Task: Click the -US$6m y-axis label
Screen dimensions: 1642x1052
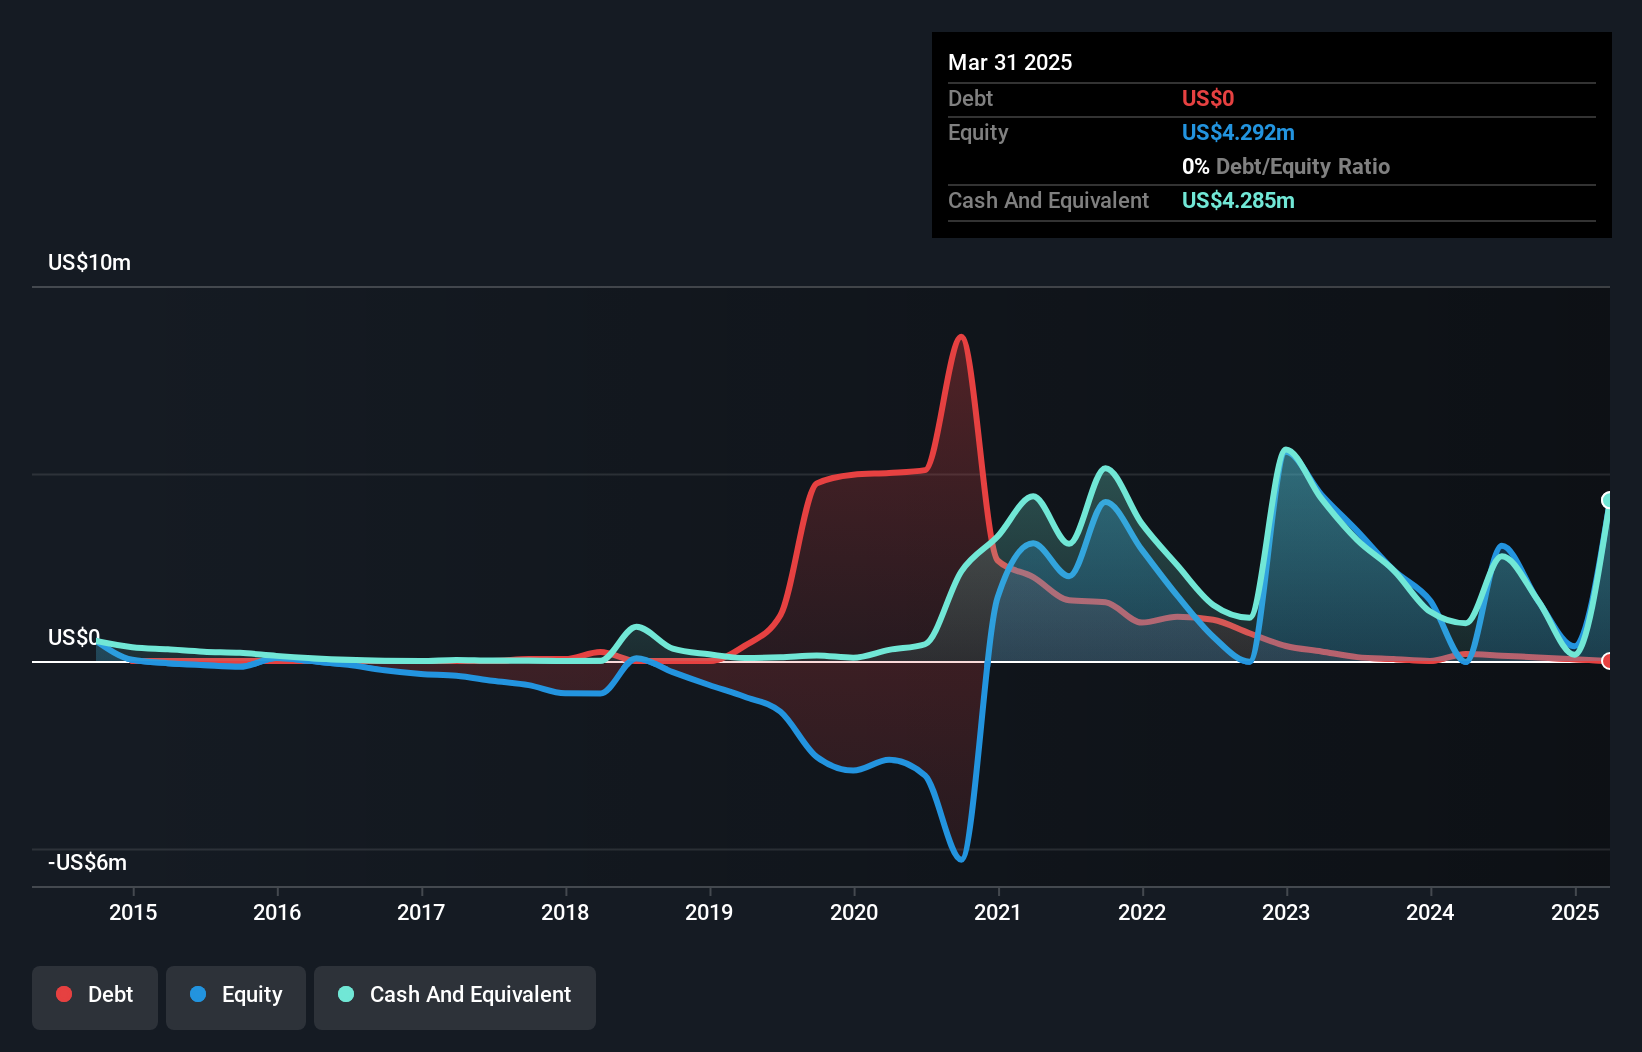Action: (88, 862)
